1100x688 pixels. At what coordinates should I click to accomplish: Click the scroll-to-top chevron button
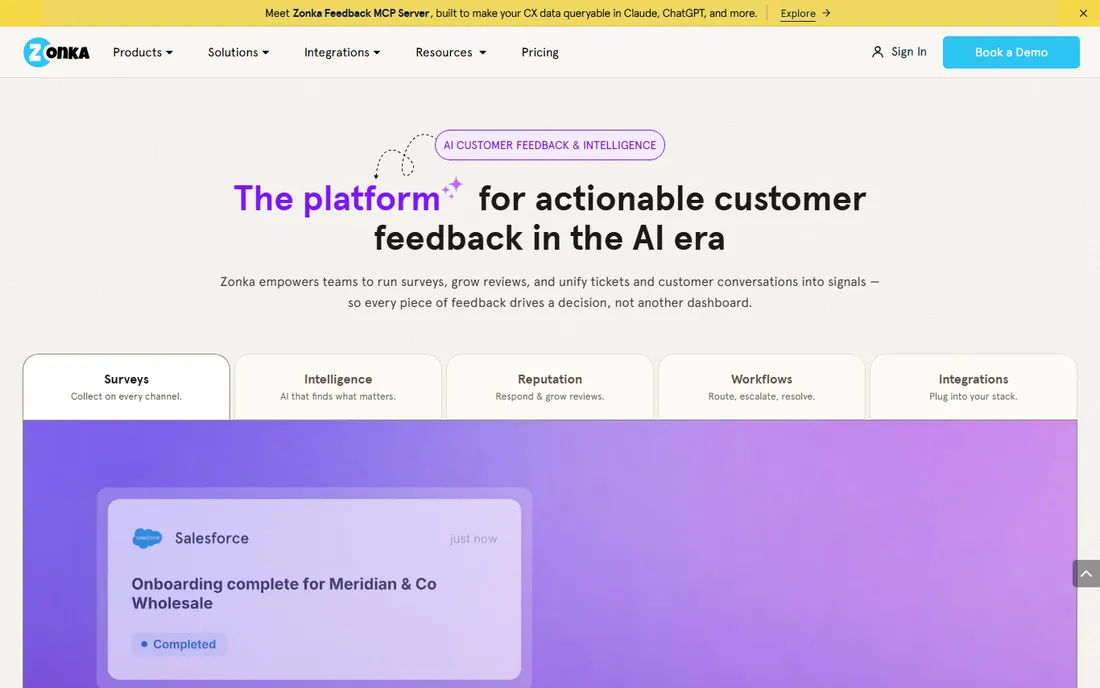tap(1086, 574)
